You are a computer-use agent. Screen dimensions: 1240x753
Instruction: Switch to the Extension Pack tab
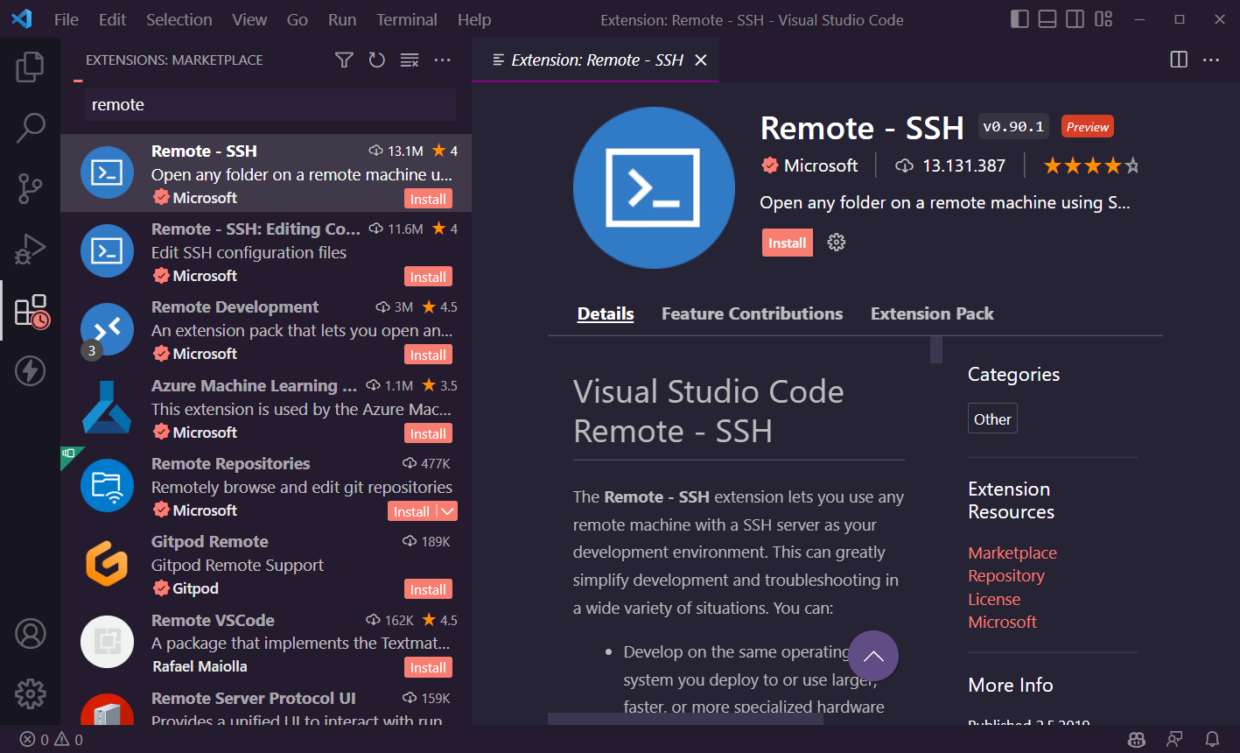pos(931,313)
